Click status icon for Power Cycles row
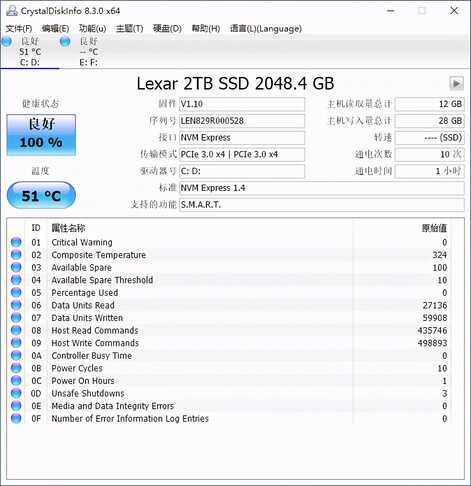The height and width of the screenshot is (486, 471). click(x=16, y=368)
